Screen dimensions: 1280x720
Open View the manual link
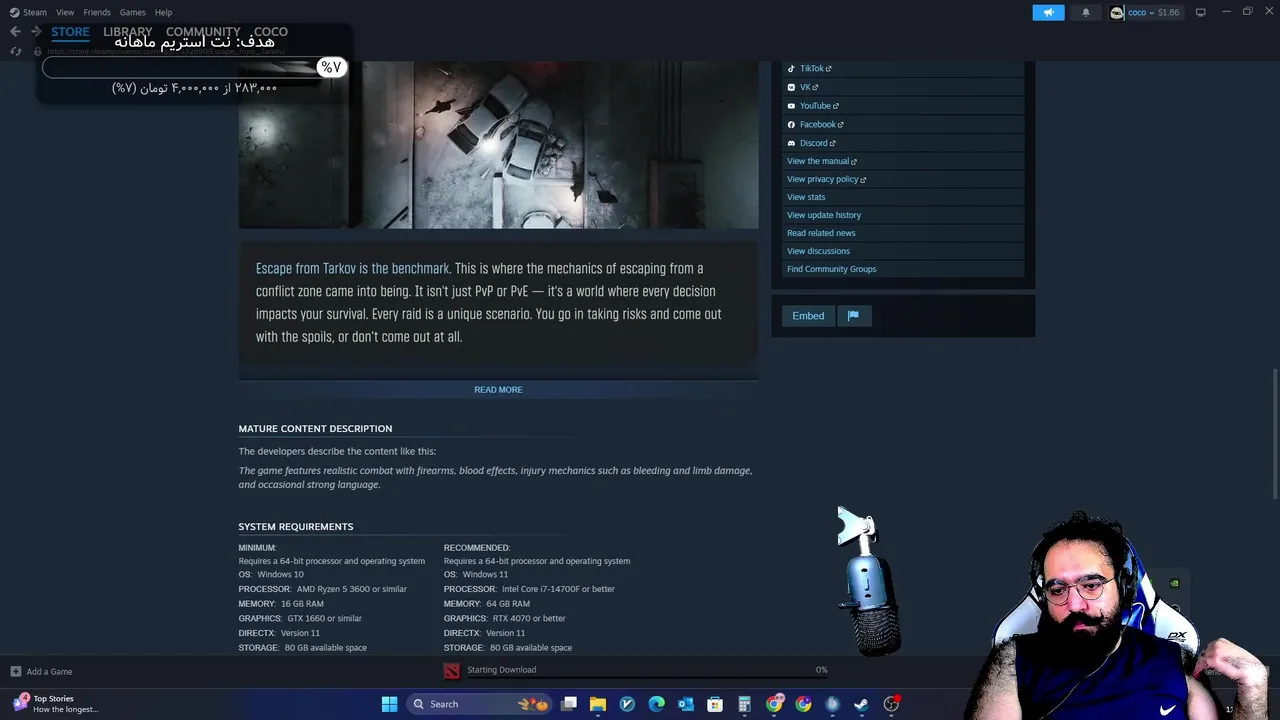pyautogui.click(x=821, y=161)
